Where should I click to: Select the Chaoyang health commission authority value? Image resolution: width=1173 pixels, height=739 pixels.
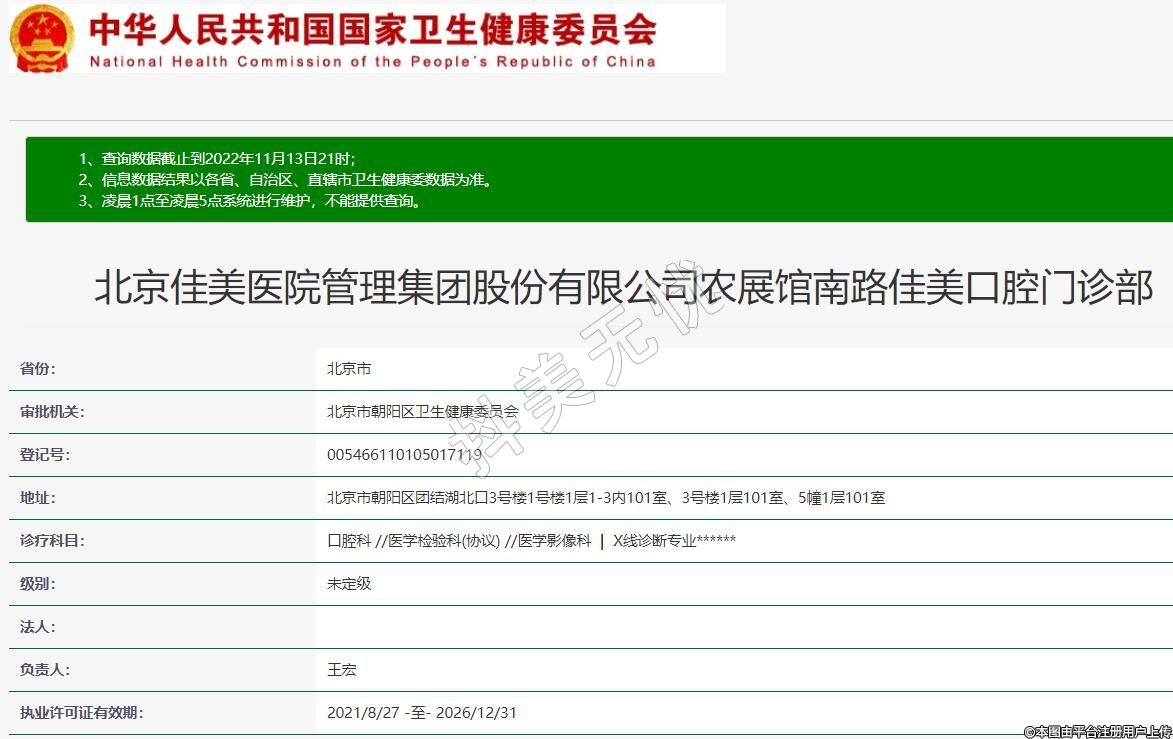pyautogui.click(x=422, y=412)
